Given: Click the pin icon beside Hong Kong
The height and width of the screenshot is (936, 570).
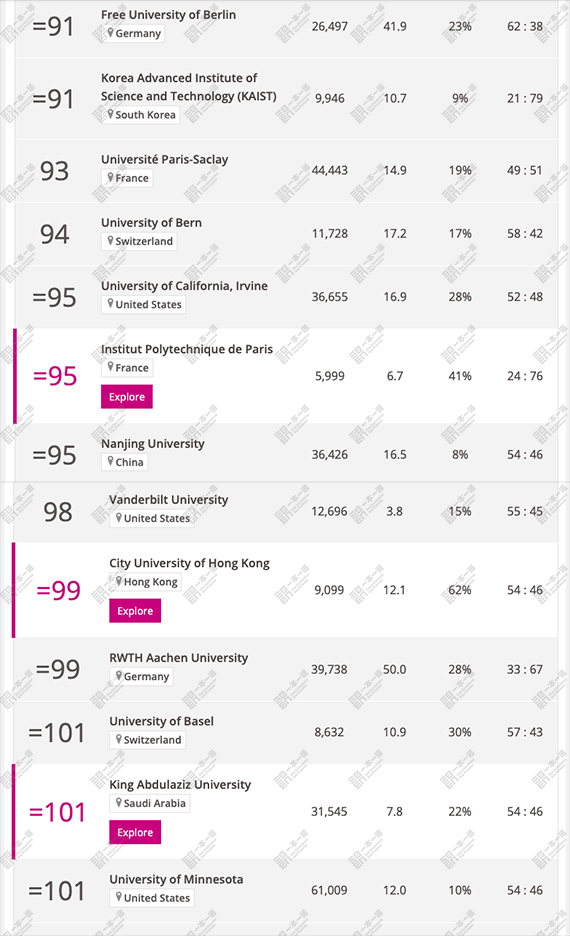Looking at the screenshot, I should (119, 581).
